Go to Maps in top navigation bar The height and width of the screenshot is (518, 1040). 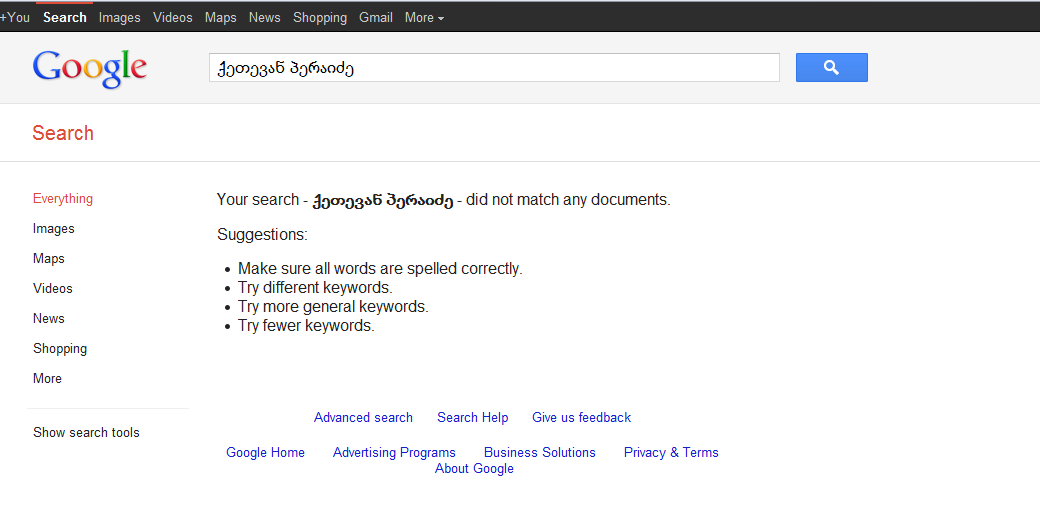[221, 17]
